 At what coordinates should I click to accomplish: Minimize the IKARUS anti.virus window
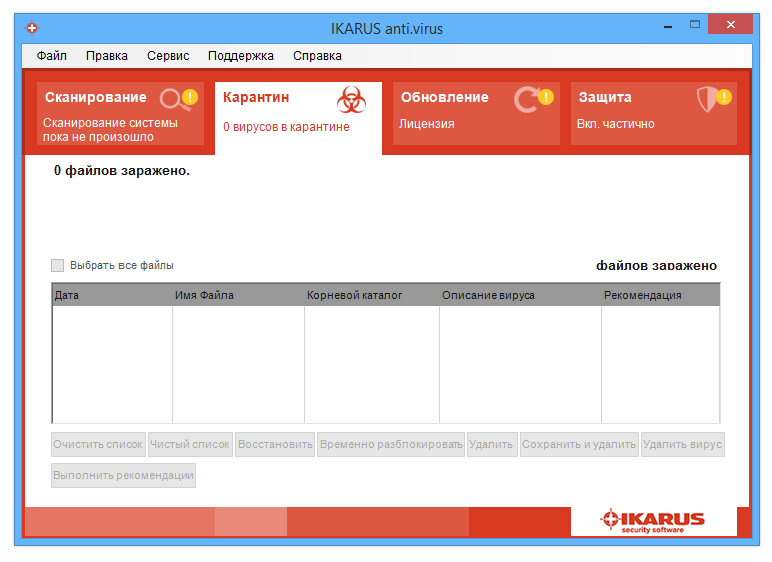pos(668,26)
